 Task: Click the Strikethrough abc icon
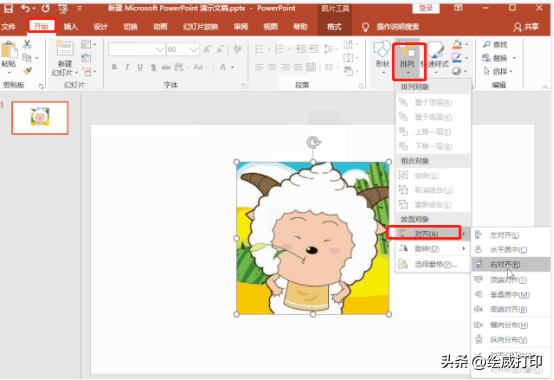click(166, 67)
